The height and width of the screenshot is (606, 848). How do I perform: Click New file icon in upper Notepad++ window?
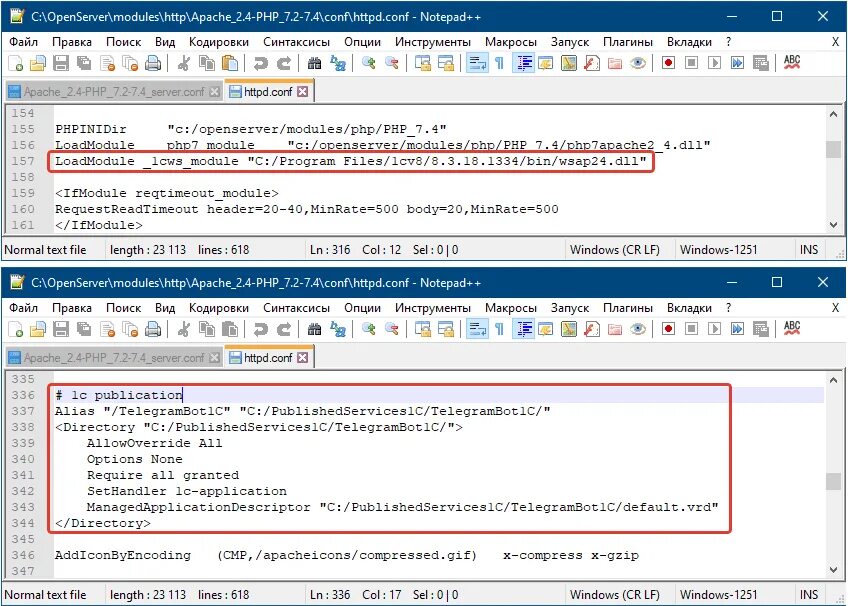coord(16,64)
